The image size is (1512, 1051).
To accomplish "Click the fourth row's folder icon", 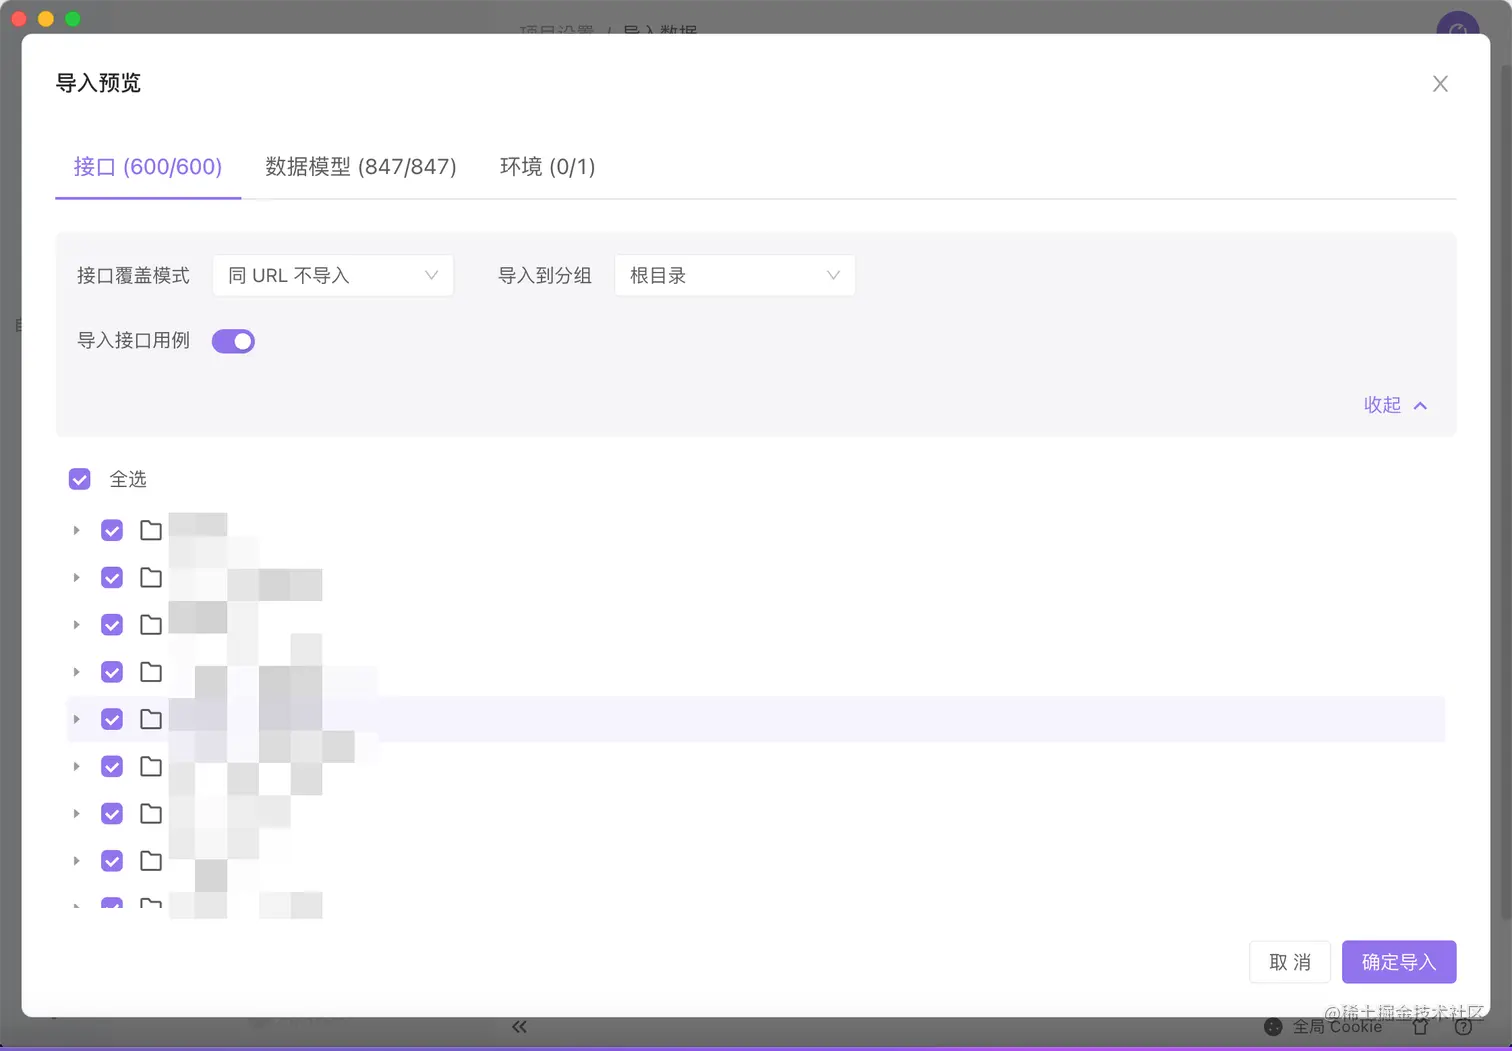I will 151,672.
